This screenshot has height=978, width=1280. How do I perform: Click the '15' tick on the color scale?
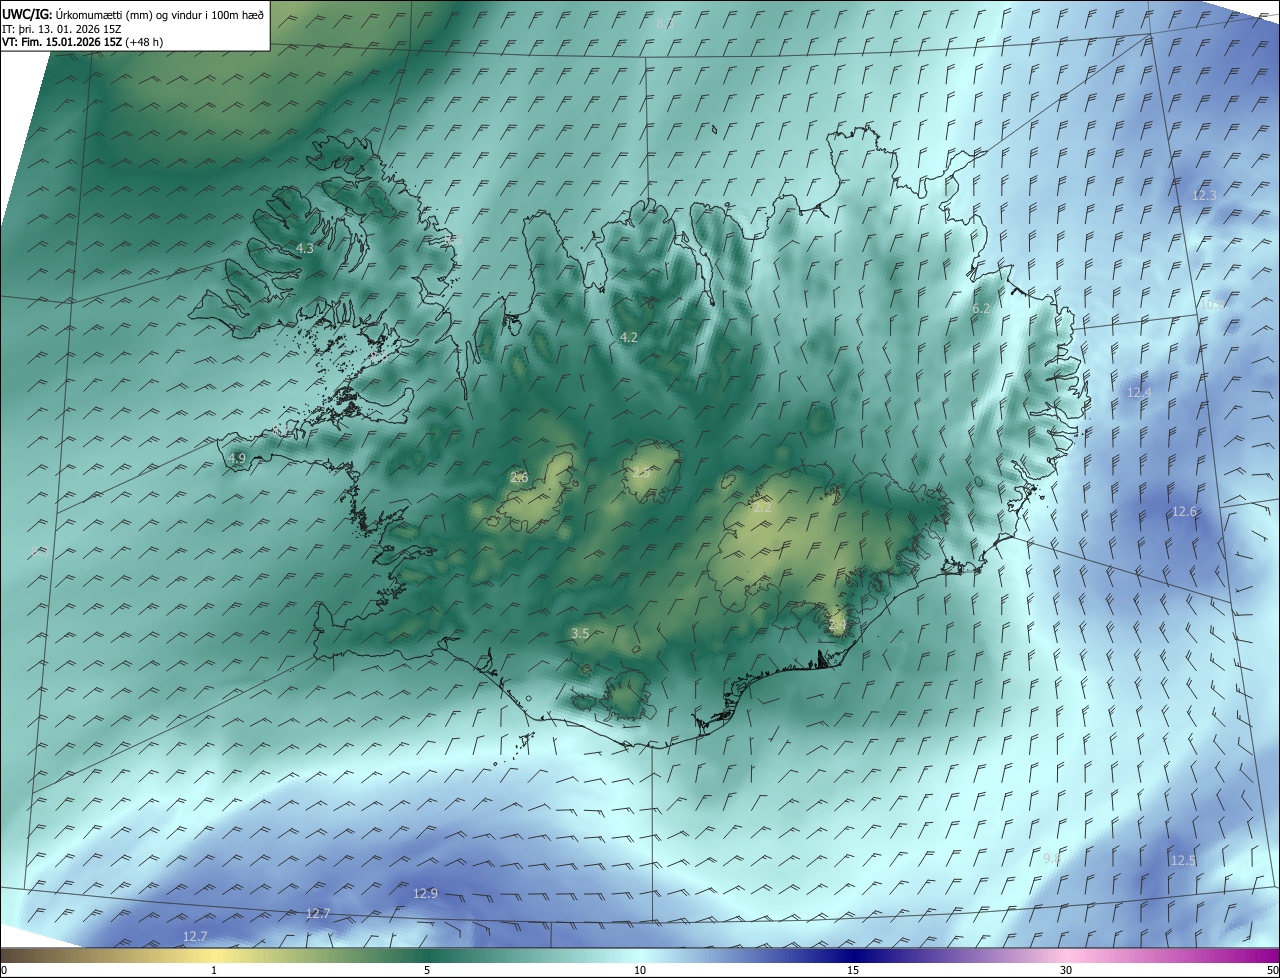pyautogui.click(x=853, y=970)
